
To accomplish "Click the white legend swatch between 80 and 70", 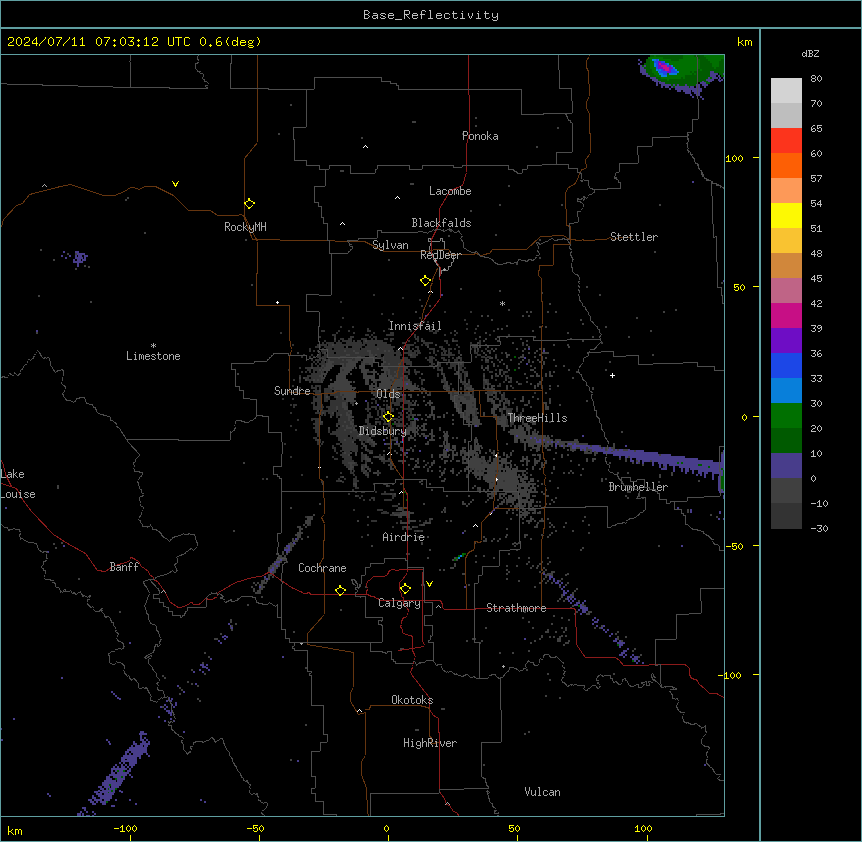I will (x=786, y=90).
